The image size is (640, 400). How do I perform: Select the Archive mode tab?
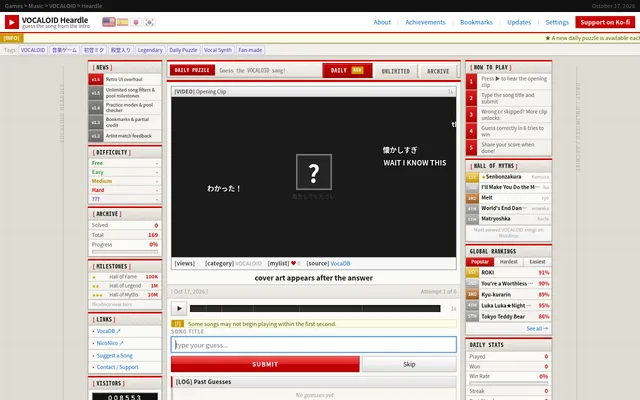click(x=438, y=71)
